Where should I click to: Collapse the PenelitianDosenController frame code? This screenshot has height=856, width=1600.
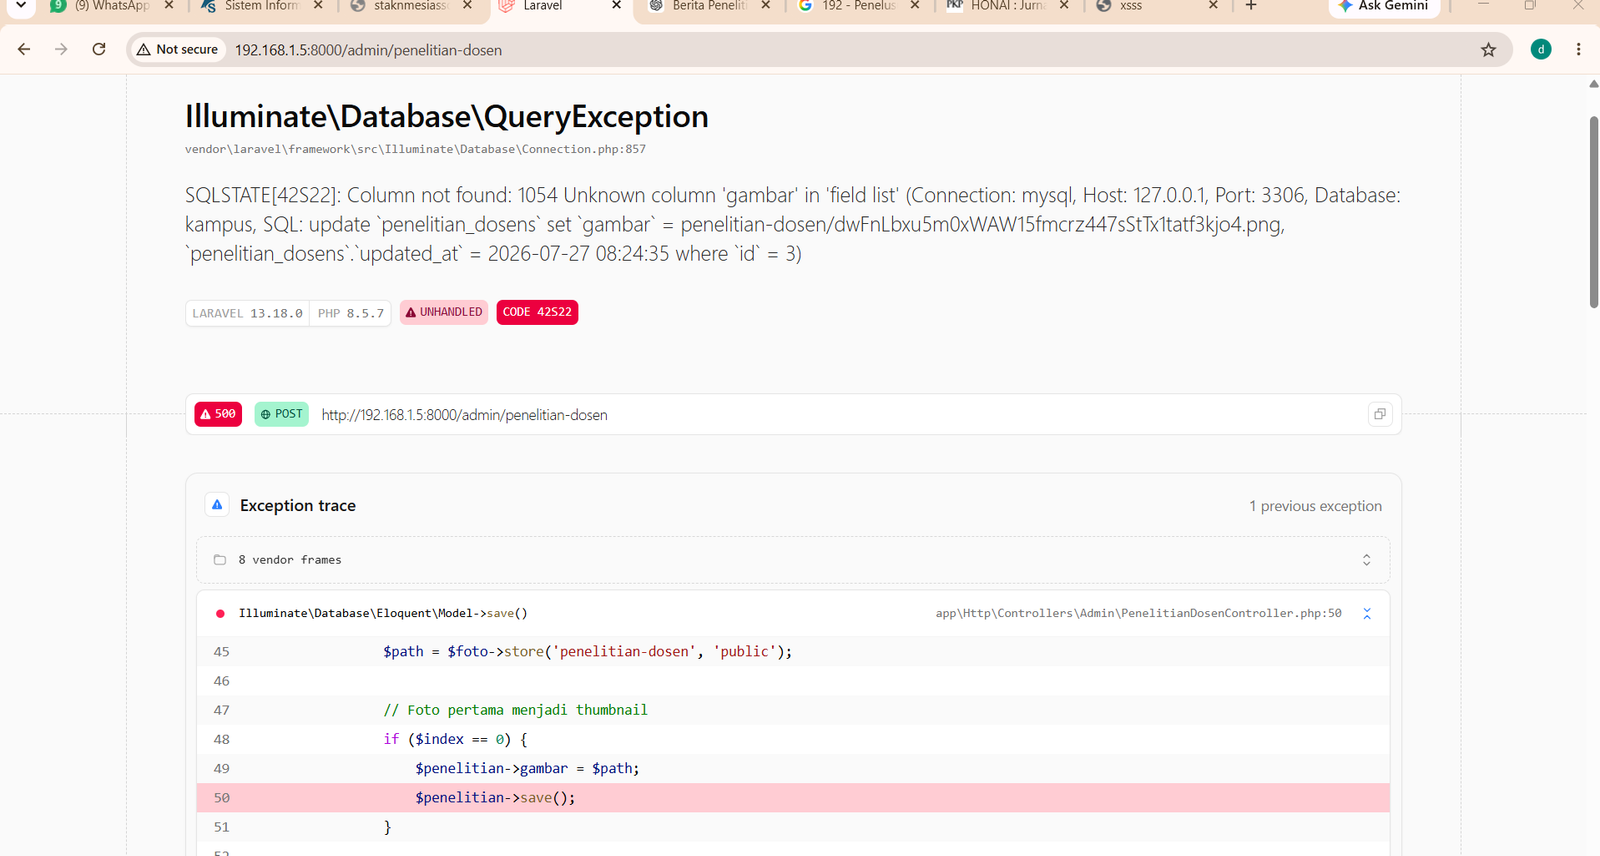coord(1367,613)
